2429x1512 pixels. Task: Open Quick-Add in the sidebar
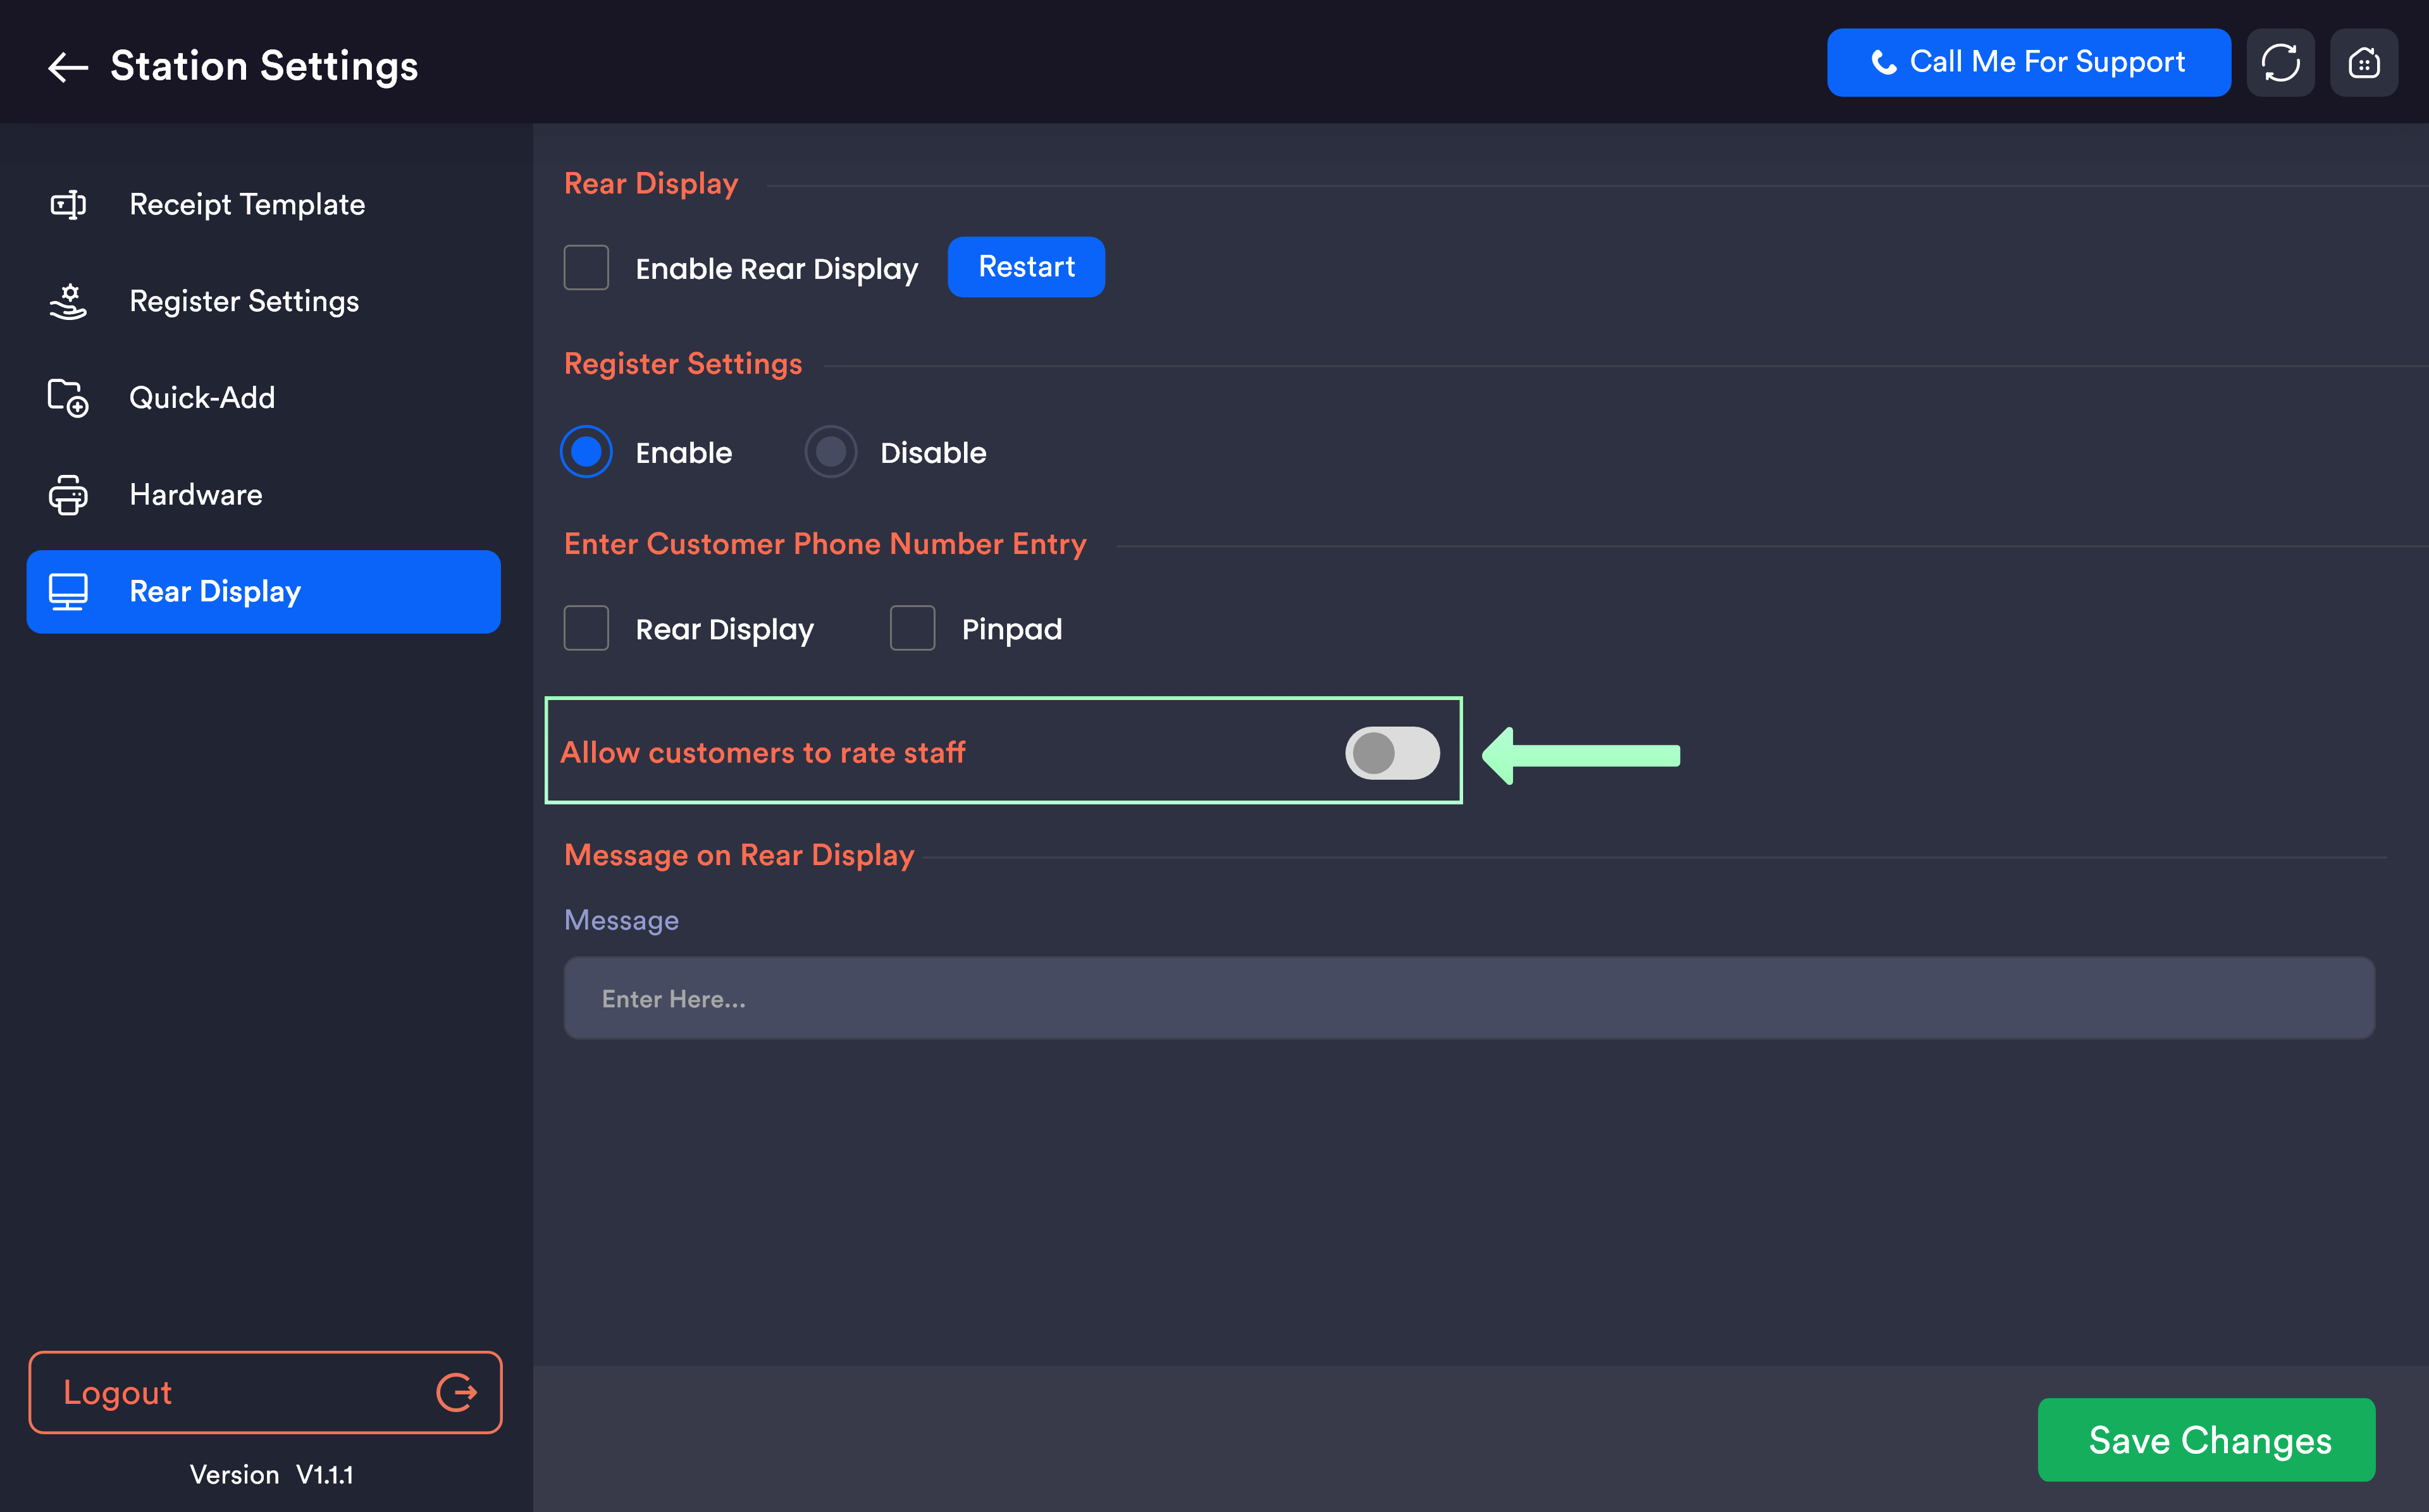(x=202, y=398)
